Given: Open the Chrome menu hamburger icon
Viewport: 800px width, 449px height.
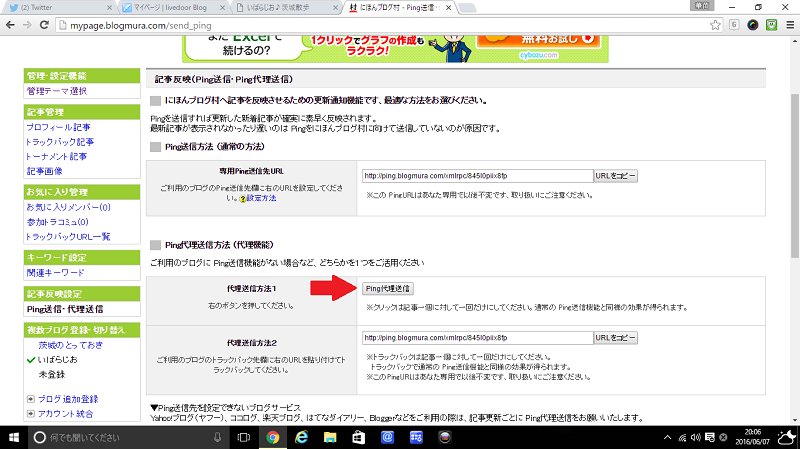Looking at the screenshot, I should (x=790, y=25).
